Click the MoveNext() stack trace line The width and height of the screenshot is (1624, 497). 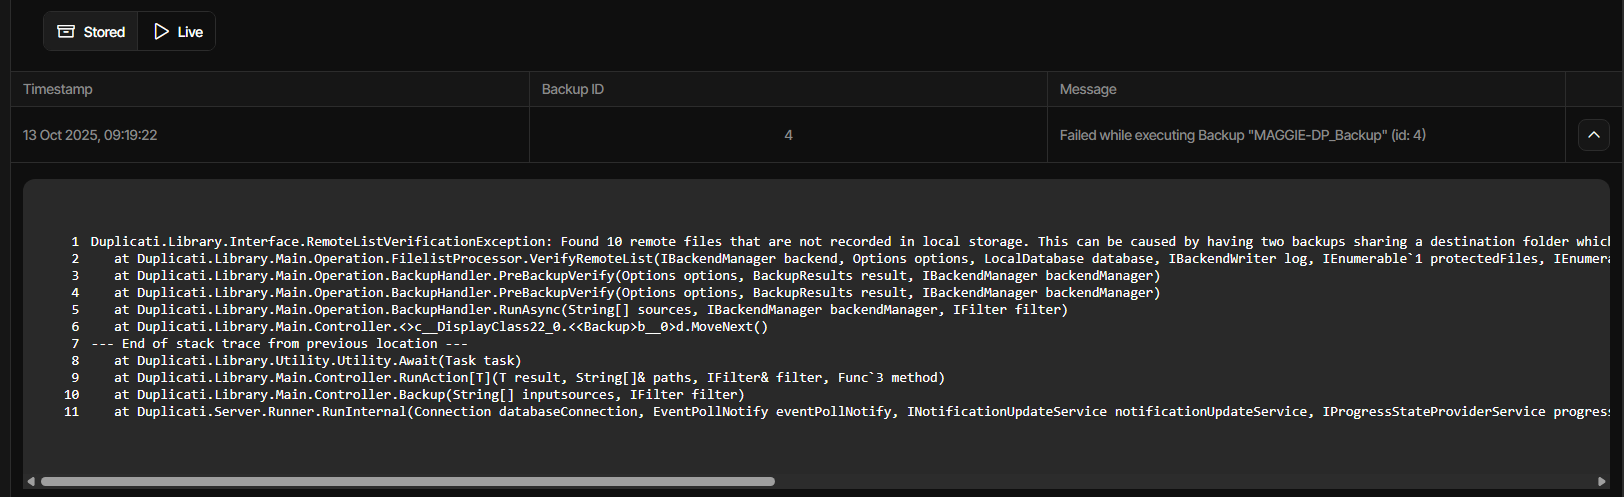(x=440, y=327)
